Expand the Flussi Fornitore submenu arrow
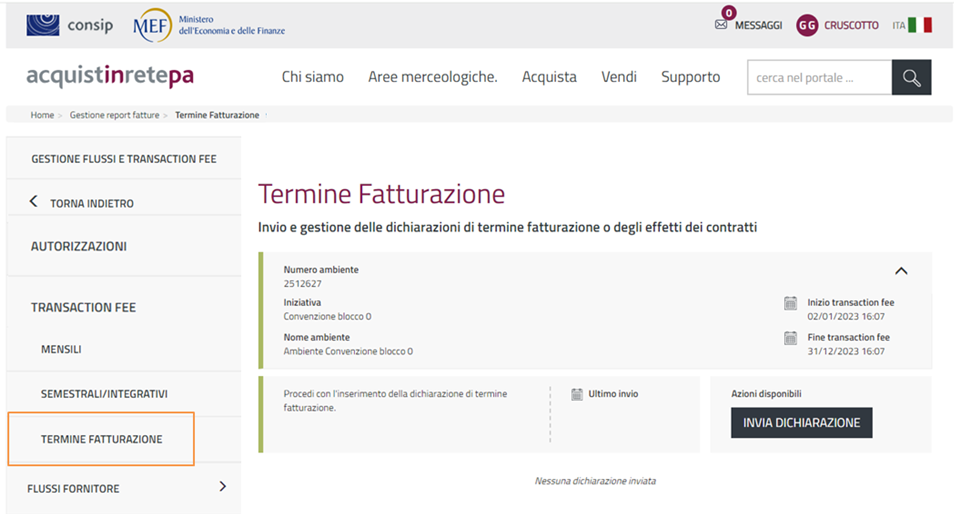This screenshot has height=514, width=954. tap(222, 487)
